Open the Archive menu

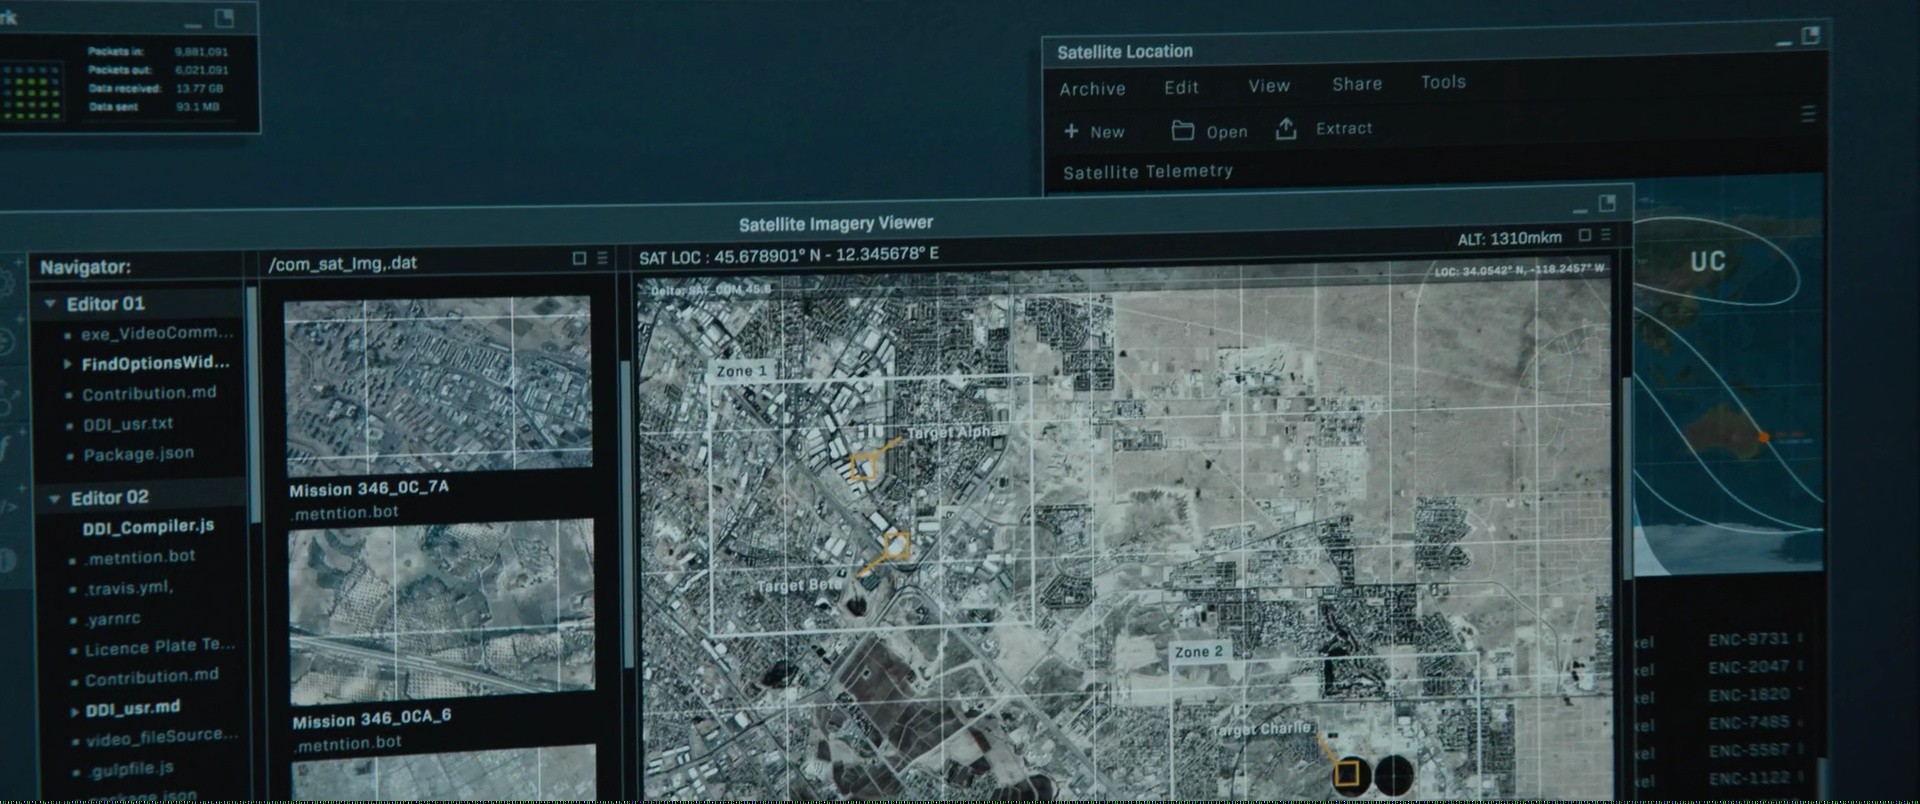pyautogui.click(x=1092, y=89)
